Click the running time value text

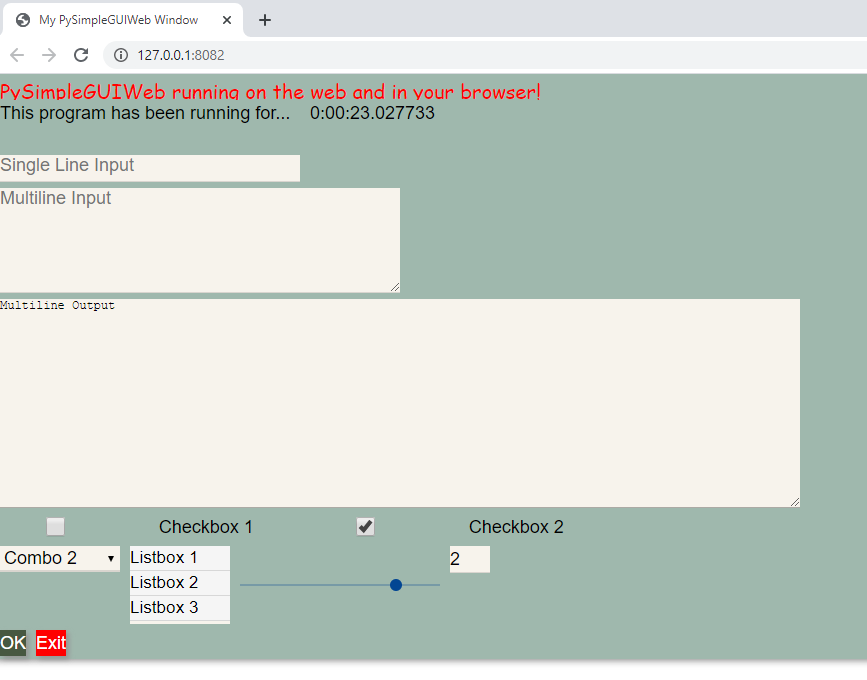(x=372, y=113)
